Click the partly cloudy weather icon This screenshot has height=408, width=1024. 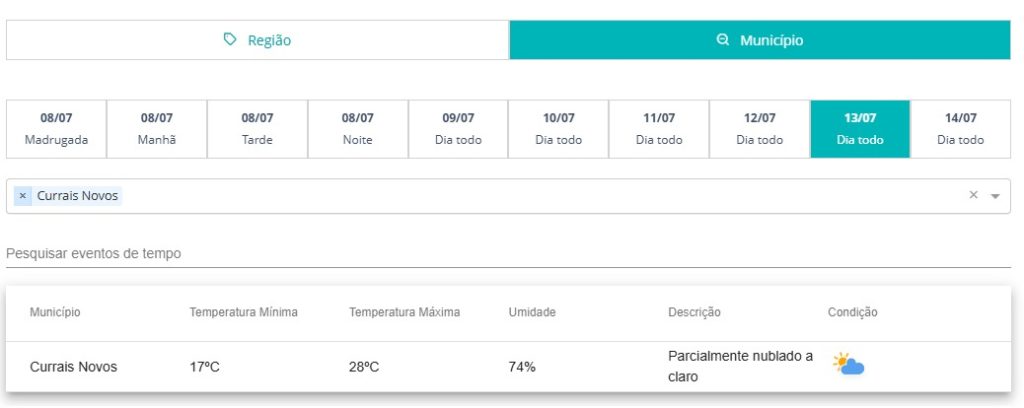(x=848, y=364)
